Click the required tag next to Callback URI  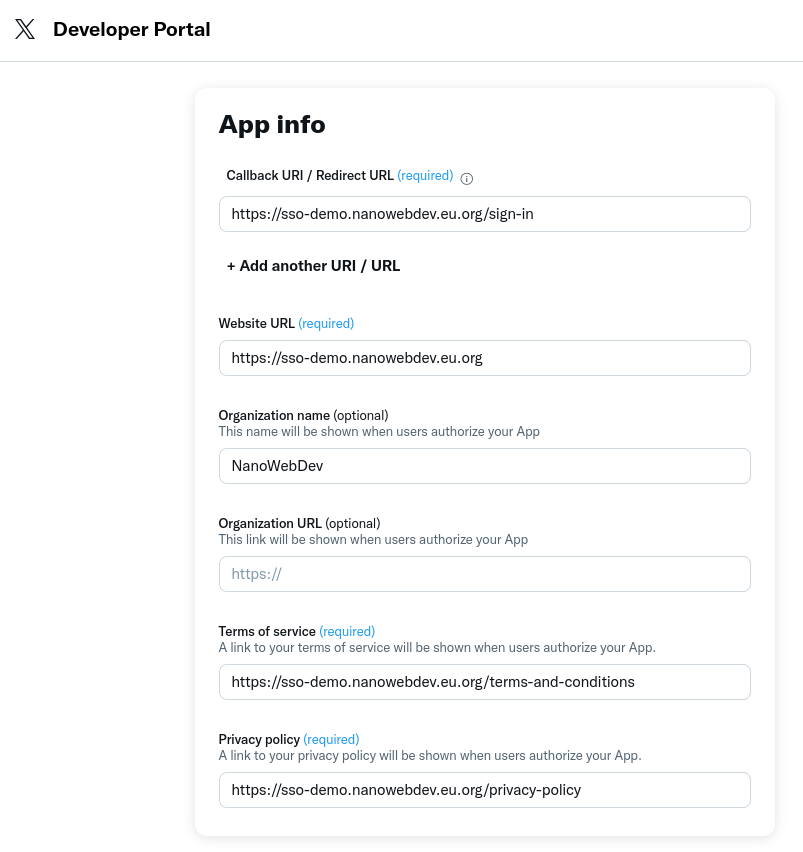tap(425, 175)
